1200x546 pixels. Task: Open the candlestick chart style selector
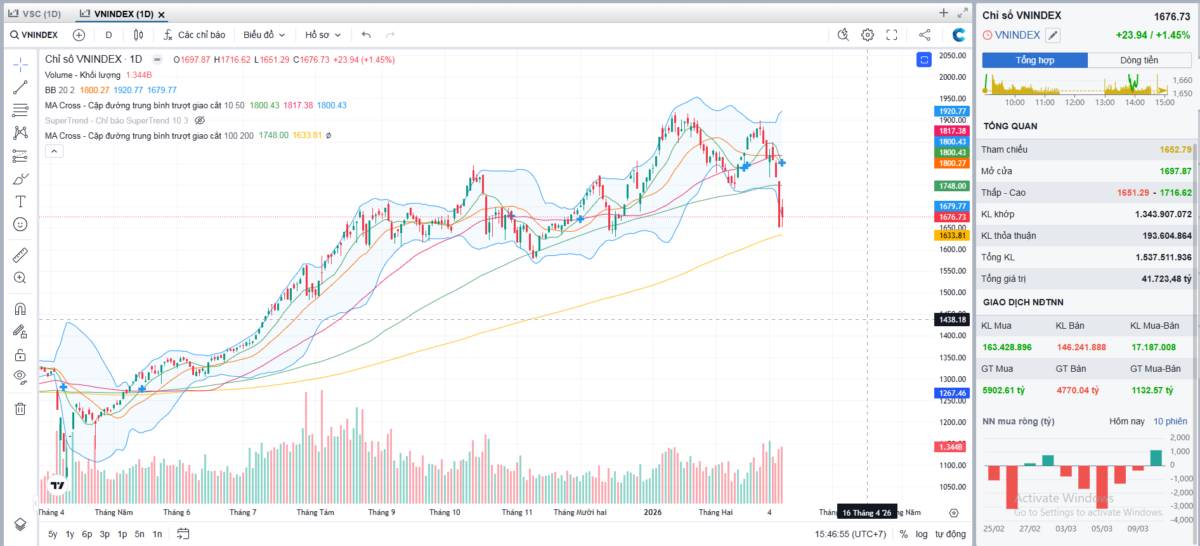coord(140,34)
